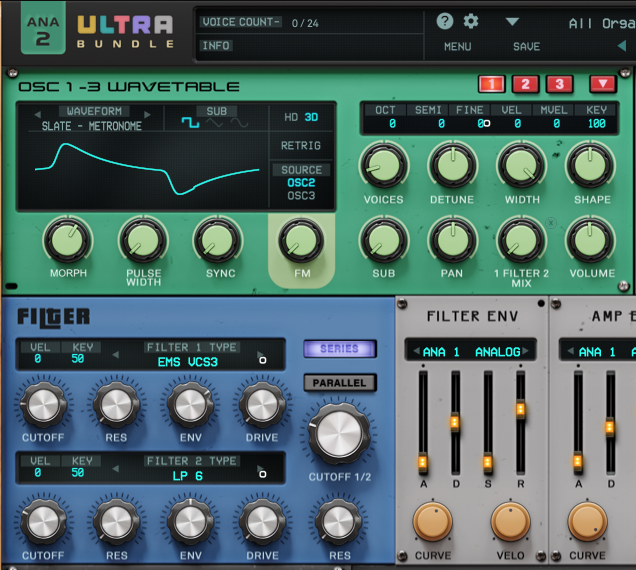The image size is (636, 570).
Task: Select previous Filter Env type arrow
Action: click(x=416, y=351)
